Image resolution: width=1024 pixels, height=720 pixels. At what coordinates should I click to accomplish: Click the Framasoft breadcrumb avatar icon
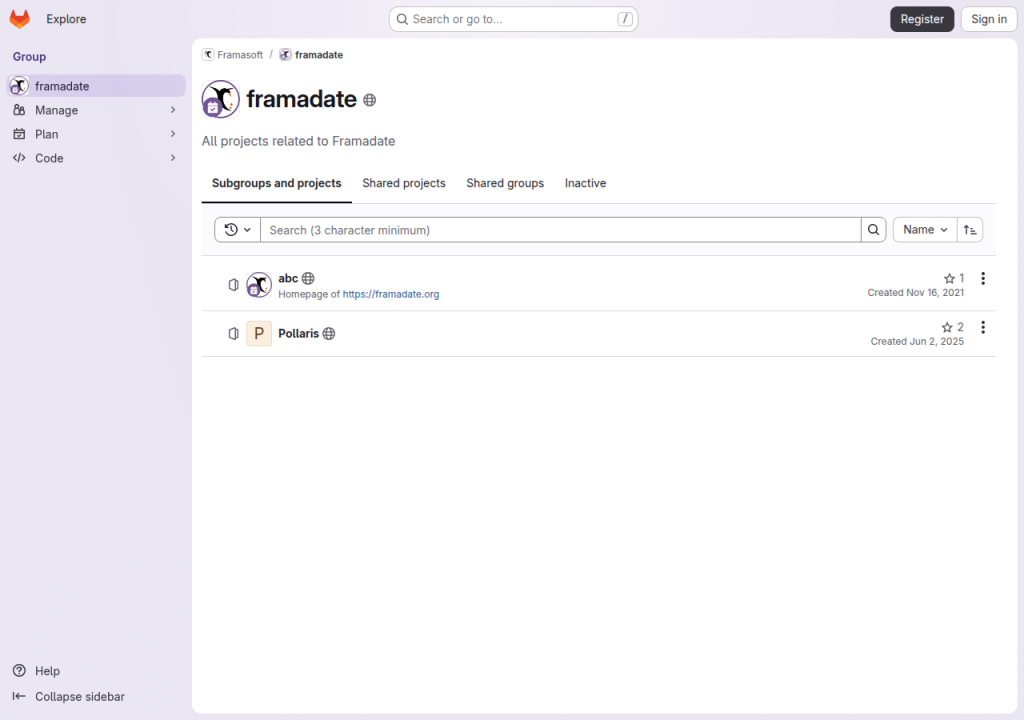[x=208, y=55]
